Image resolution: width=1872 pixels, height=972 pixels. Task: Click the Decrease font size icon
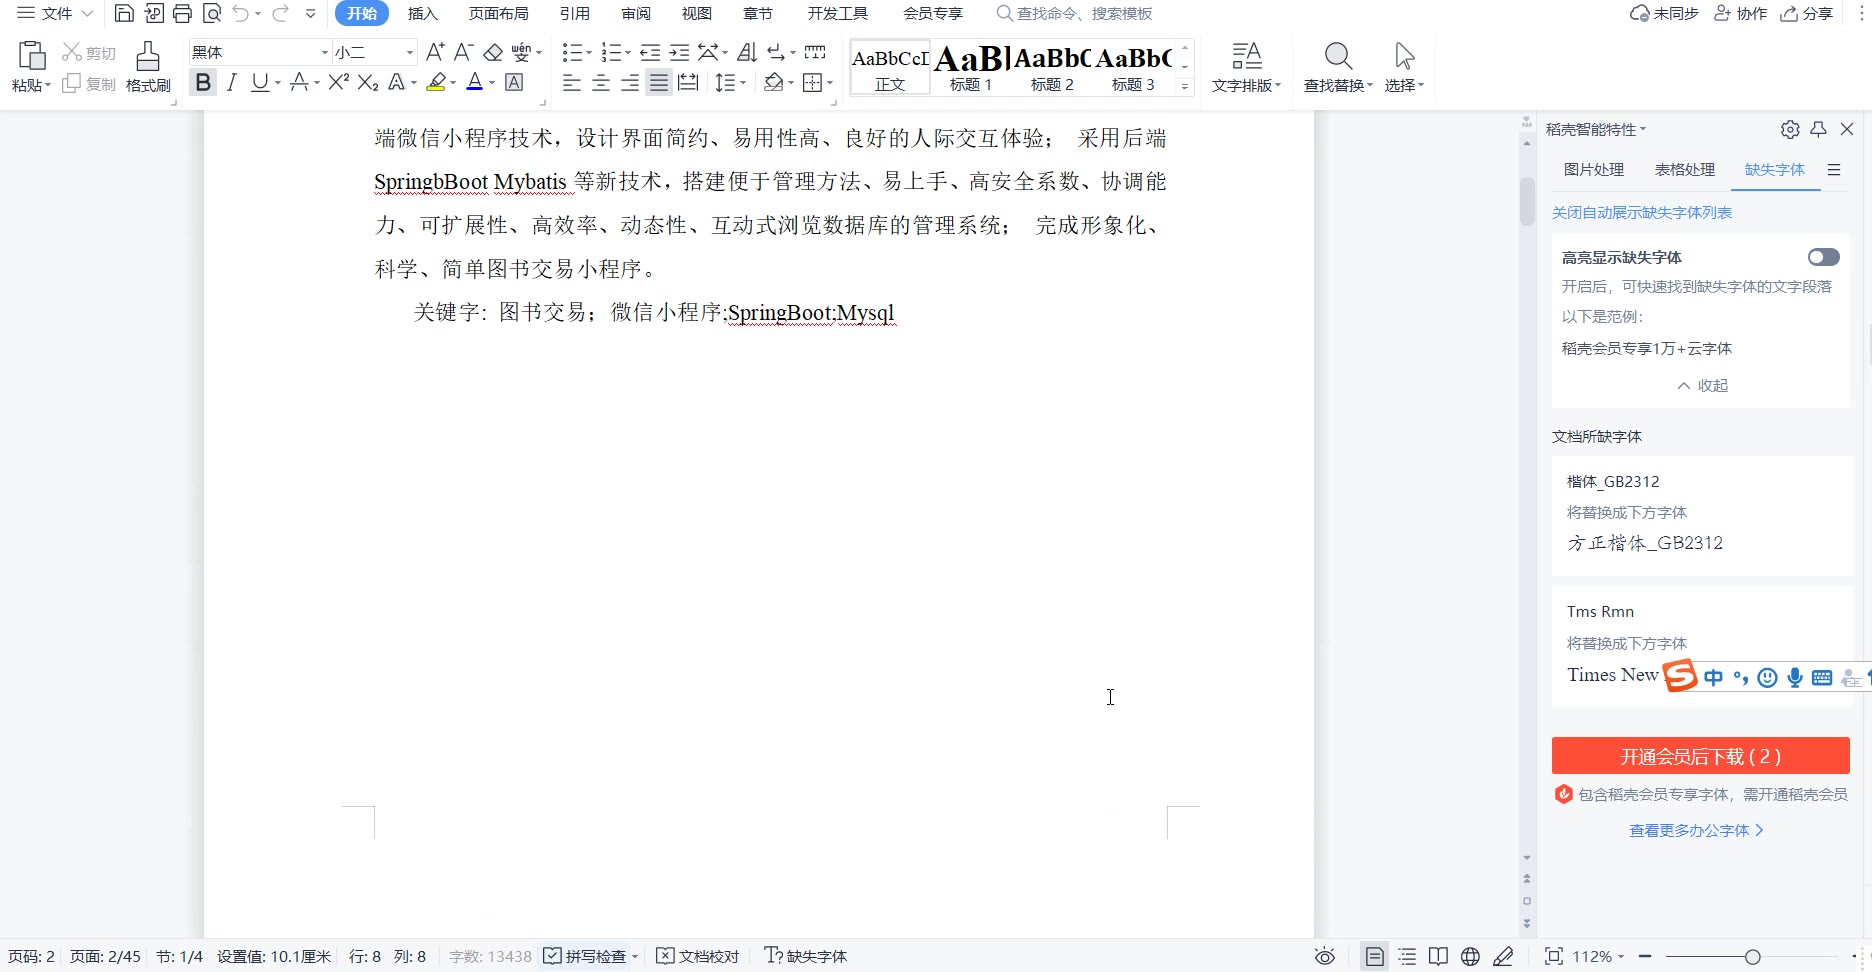tap(463, 52)
